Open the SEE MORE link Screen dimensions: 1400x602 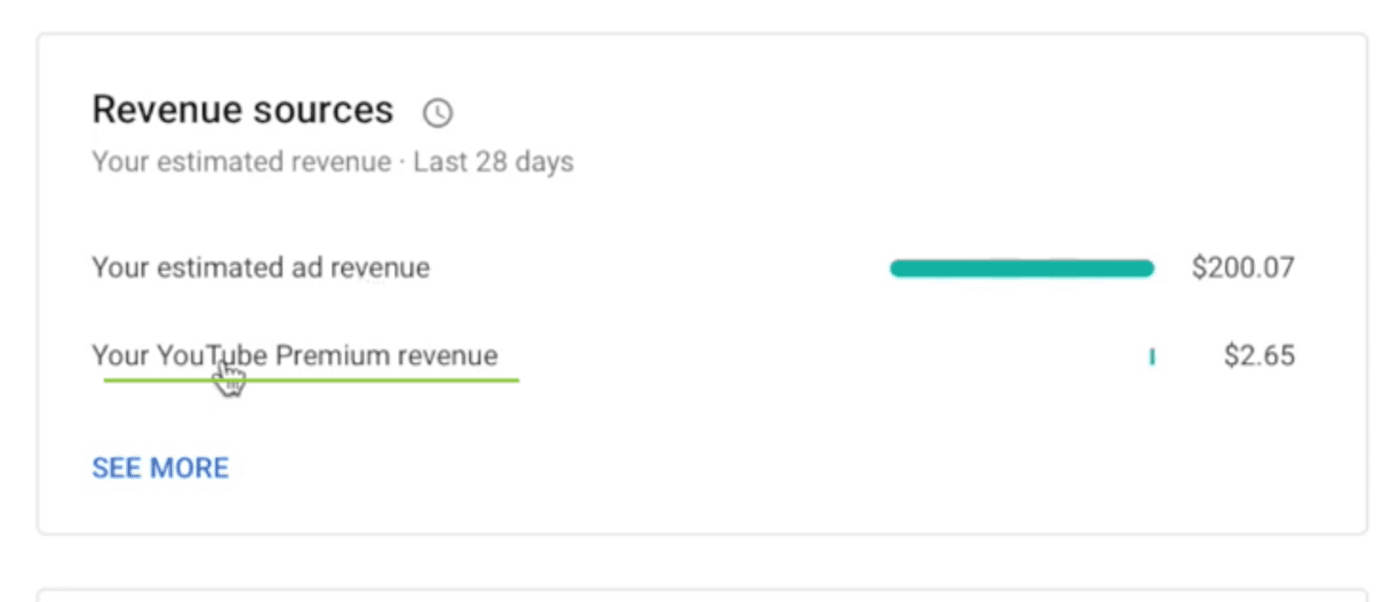click(x=161, y=468)
